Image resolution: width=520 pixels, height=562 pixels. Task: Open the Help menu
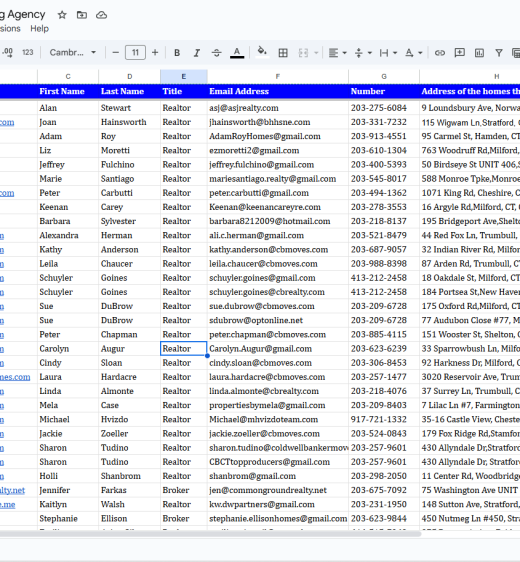coord(39,29)
